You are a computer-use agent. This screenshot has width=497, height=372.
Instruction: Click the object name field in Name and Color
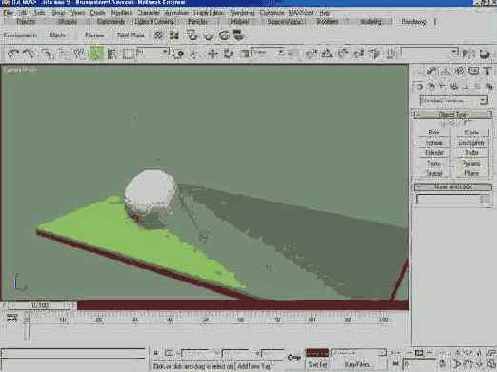tap(448, 199)
